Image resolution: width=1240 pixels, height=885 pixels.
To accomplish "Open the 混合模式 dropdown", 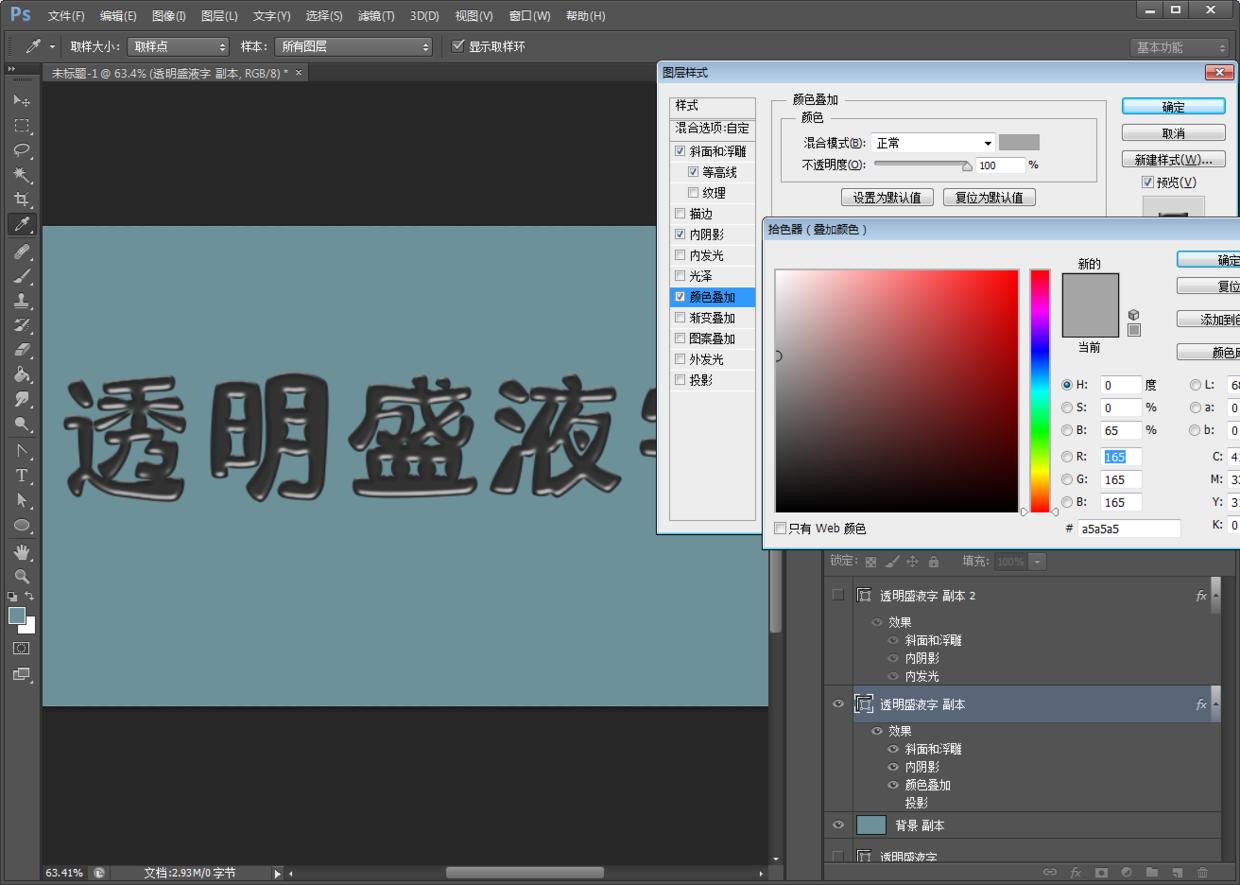I will point(986,142).
